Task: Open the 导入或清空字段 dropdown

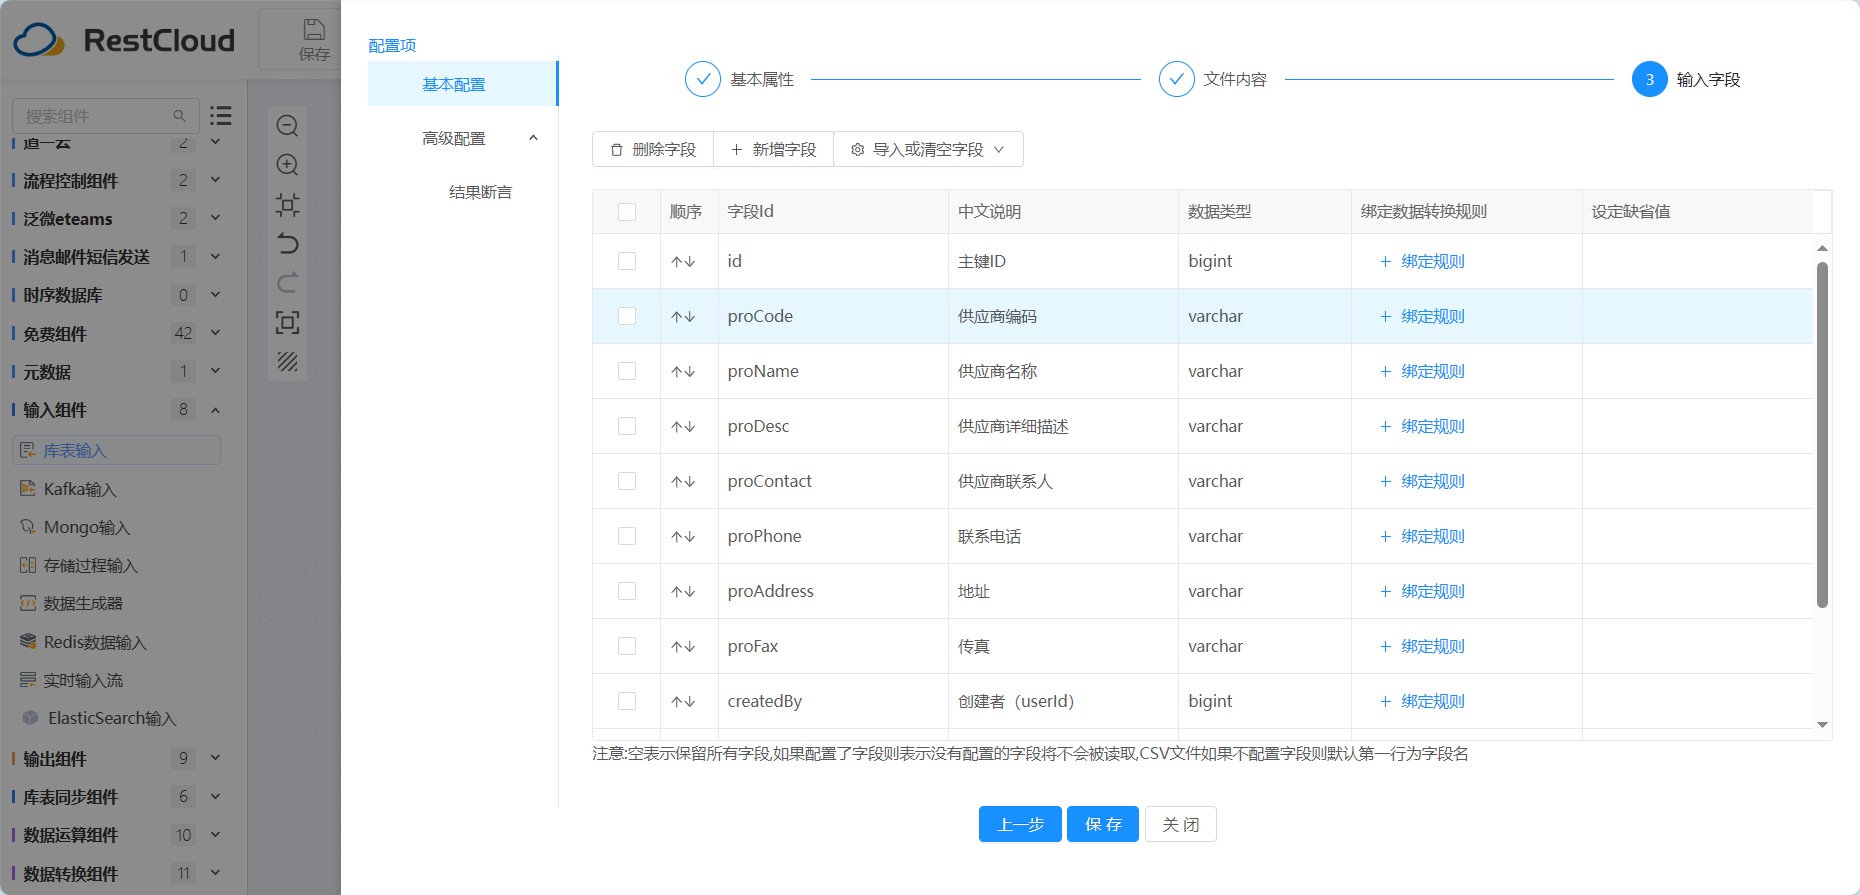Action: tap(928, 149)
